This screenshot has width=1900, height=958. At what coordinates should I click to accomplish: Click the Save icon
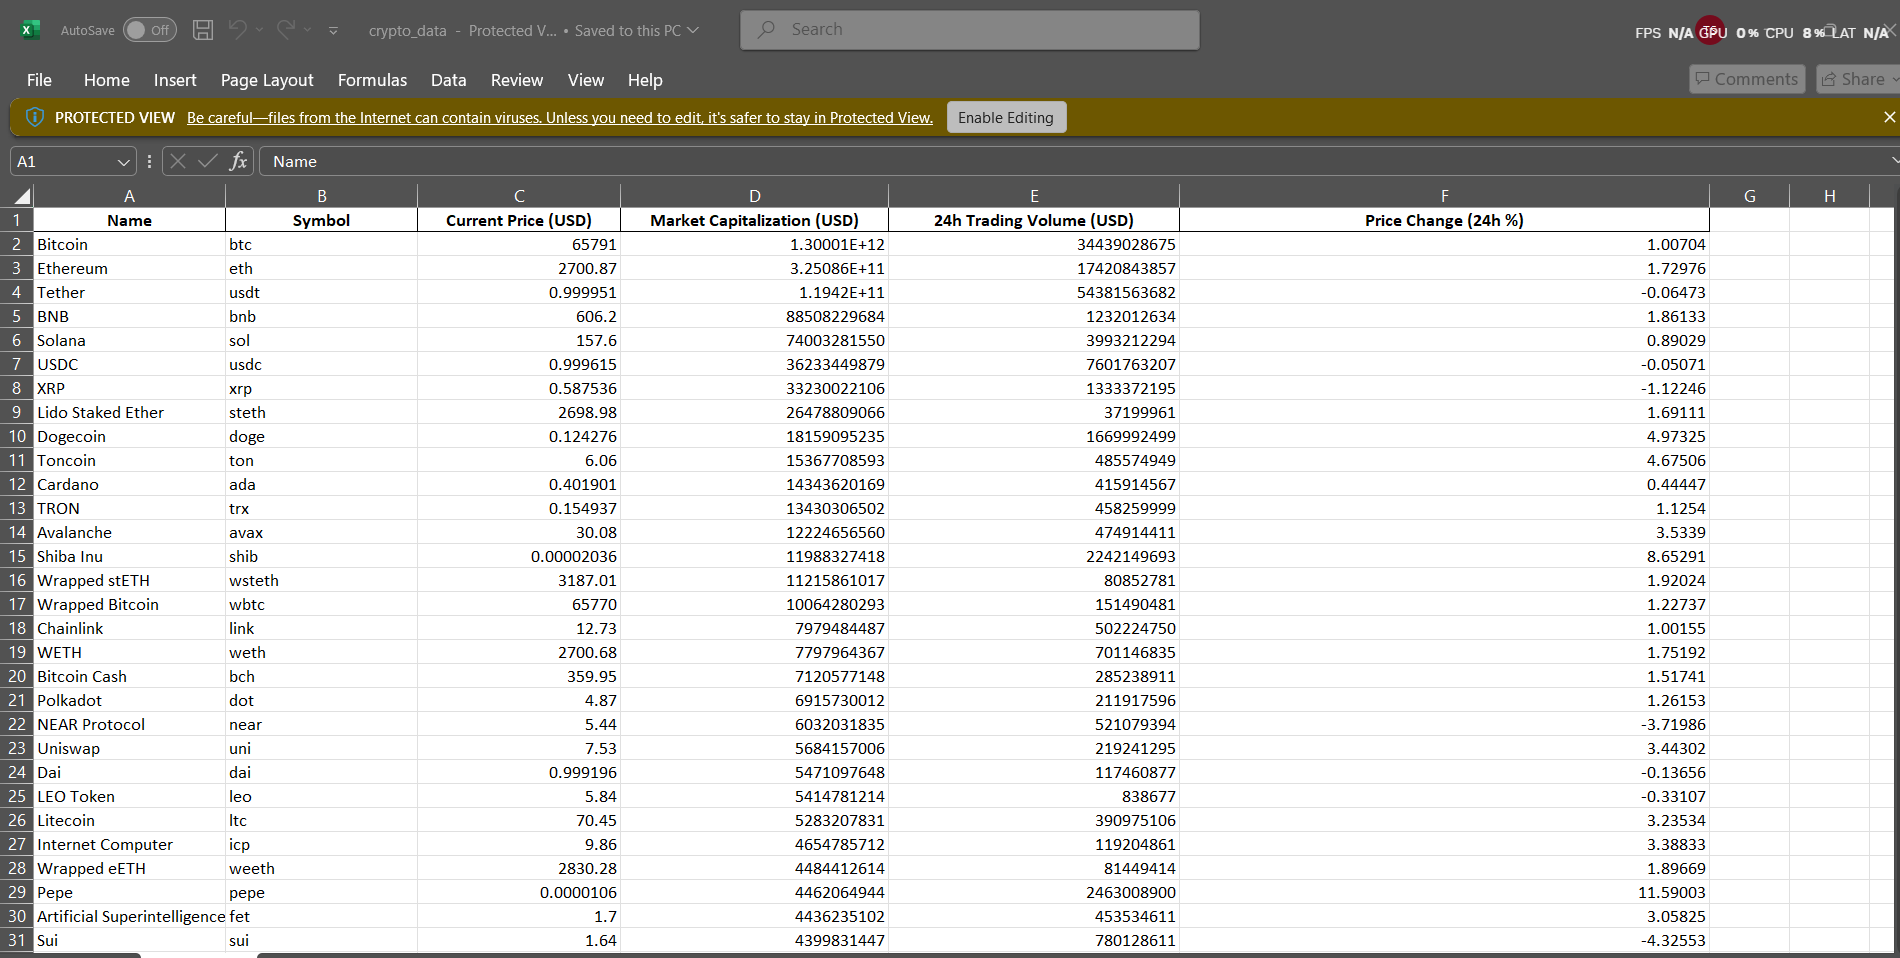click(203, 30)
